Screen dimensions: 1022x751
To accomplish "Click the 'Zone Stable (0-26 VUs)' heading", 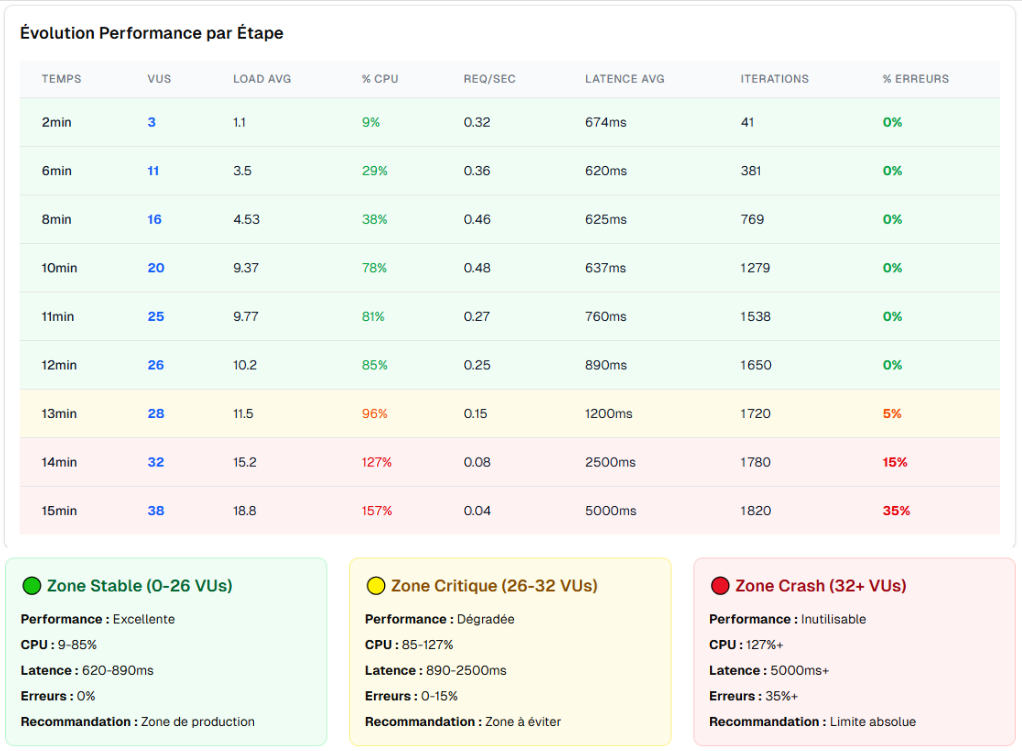I will [x=139, y=586].
